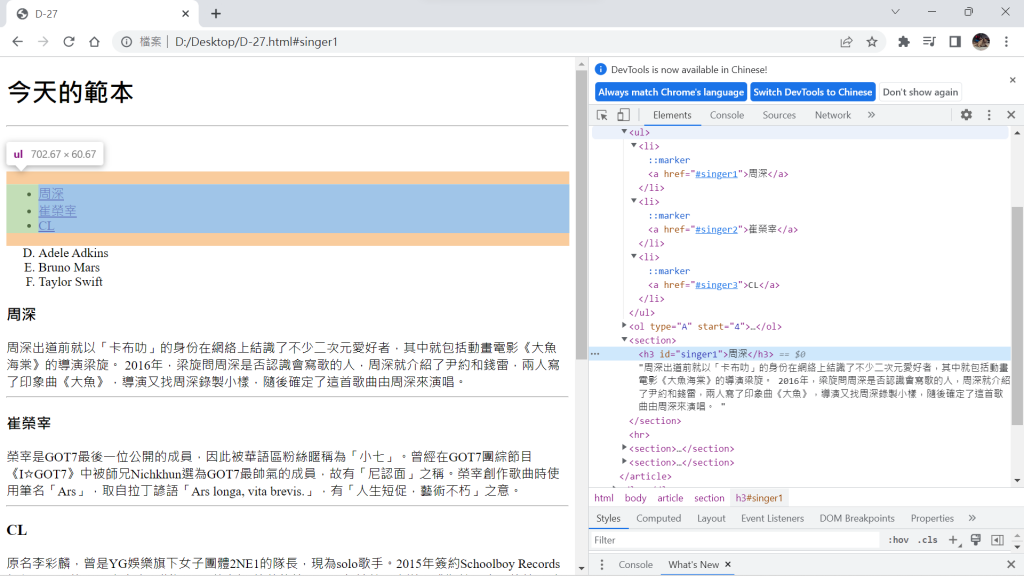Image resolution: width=1024 pixels, height=576 pixels.
Task: Select the h3 id="singer1" element row
Action: [800, 354]
